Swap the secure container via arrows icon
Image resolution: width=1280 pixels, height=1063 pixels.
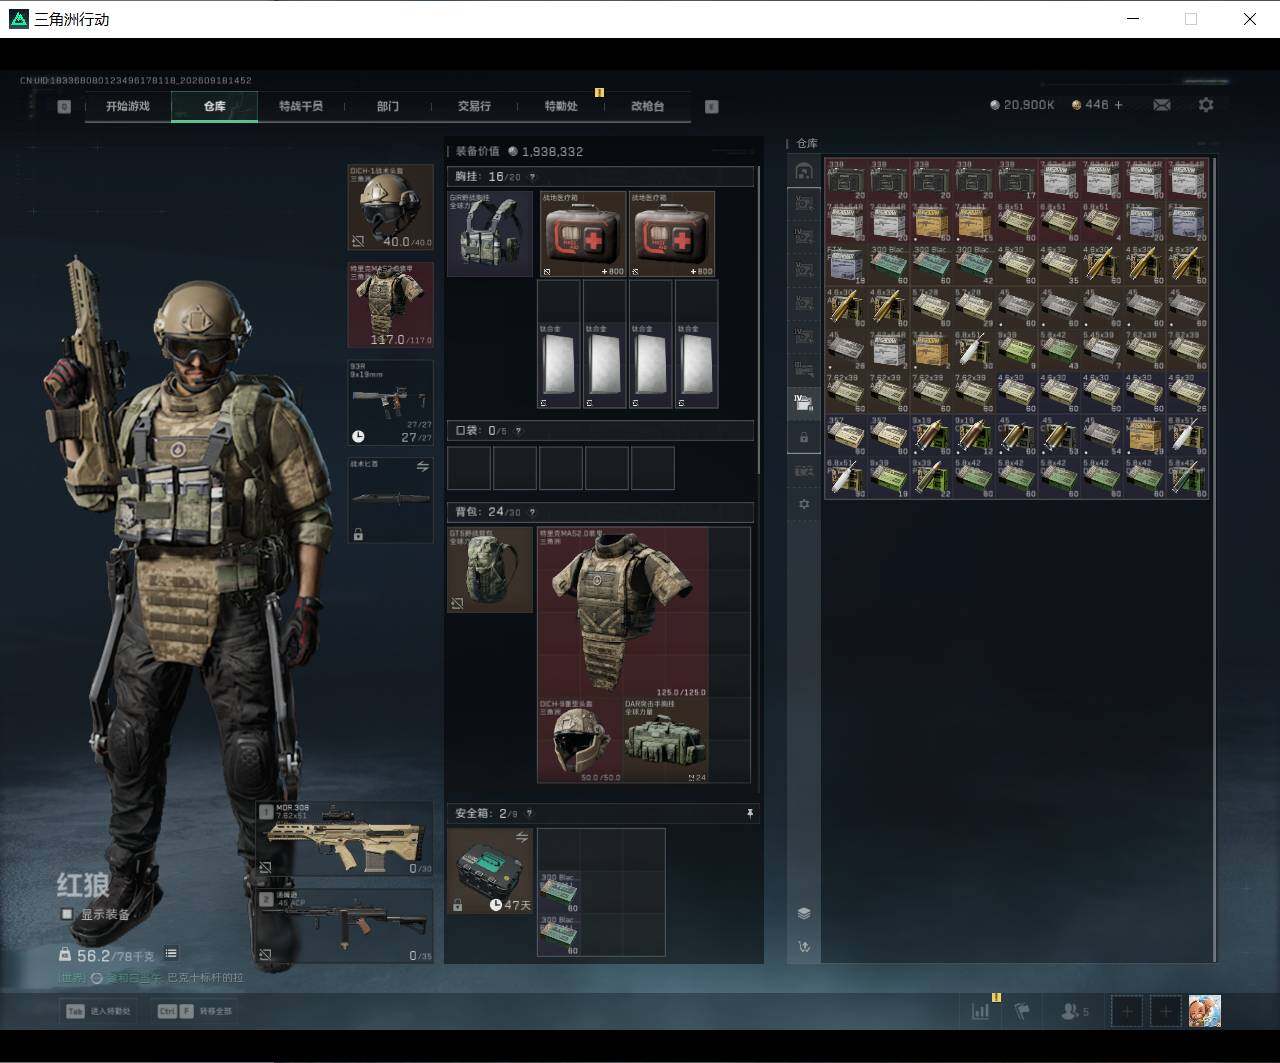522,837
